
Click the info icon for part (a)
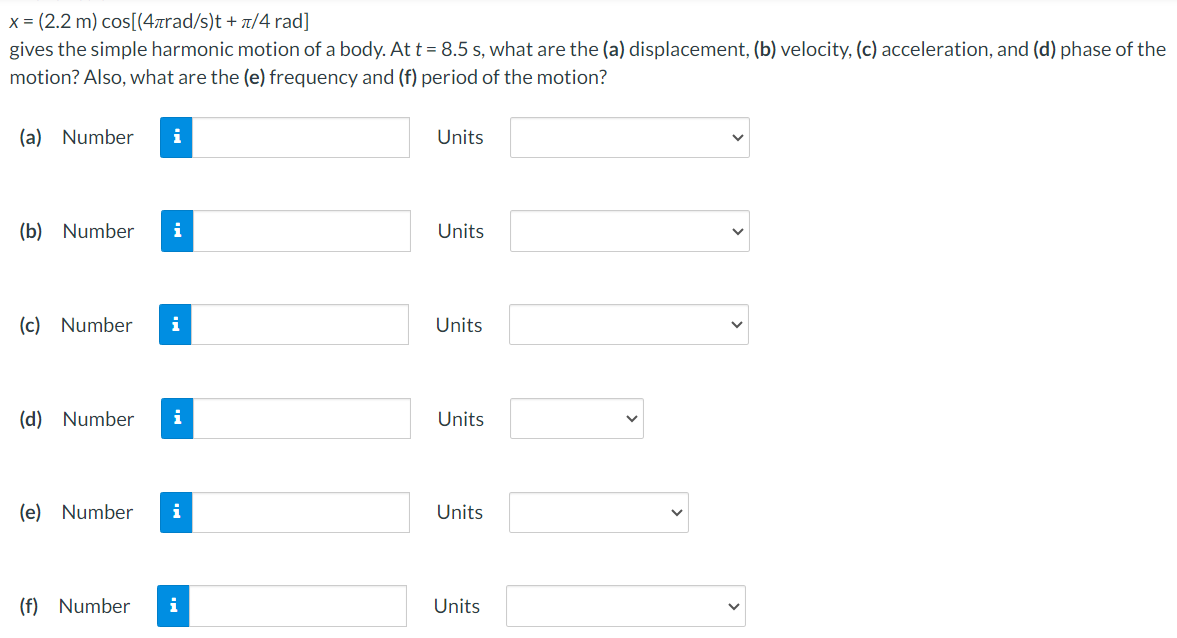click(176, 137)
